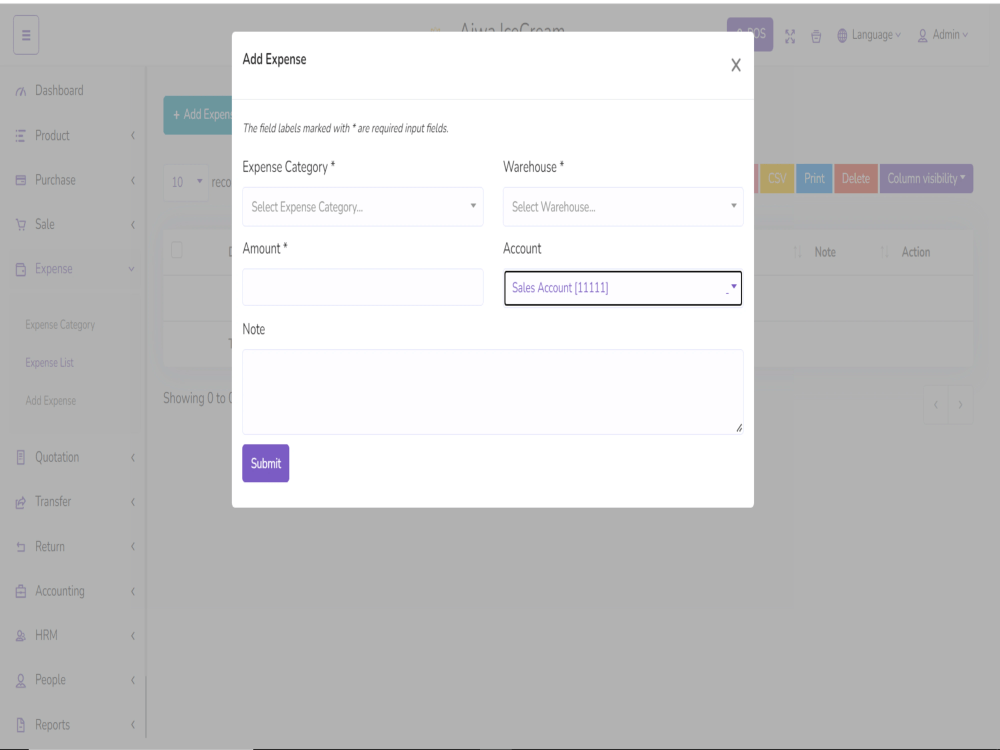Expand the Product menu chevron

133,135
